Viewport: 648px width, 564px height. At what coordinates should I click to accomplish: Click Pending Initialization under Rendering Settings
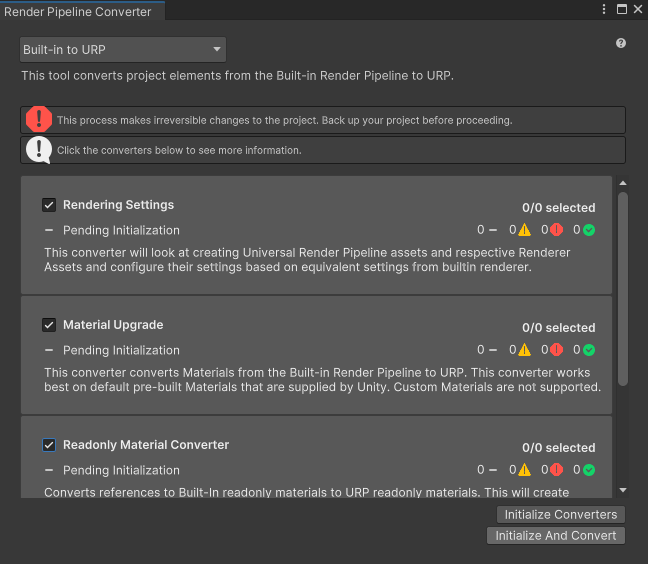coord(121,230)
